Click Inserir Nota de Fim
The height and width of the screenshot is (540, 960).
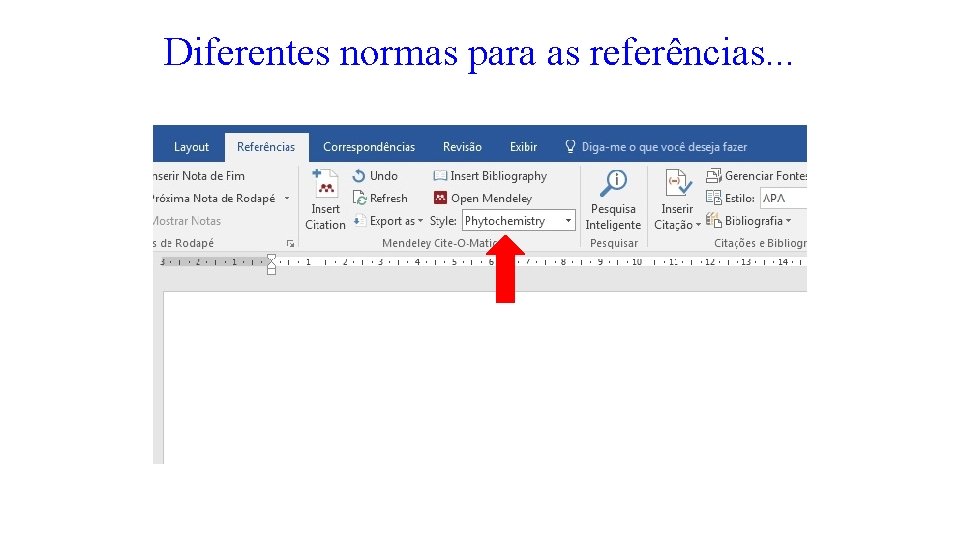(198, 176)
